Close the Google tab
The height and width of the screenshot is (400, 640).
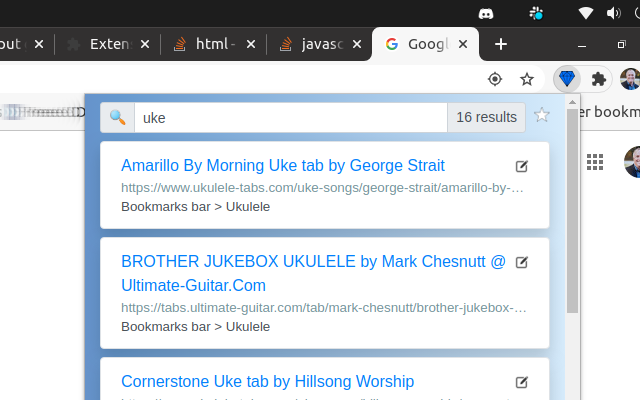pos(463,44)
